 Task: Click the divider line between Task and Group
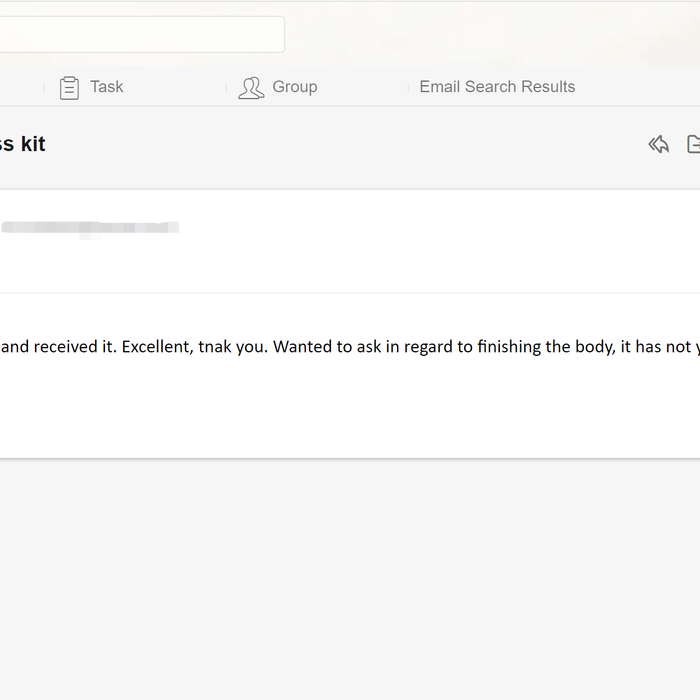(x=226, y=87)
